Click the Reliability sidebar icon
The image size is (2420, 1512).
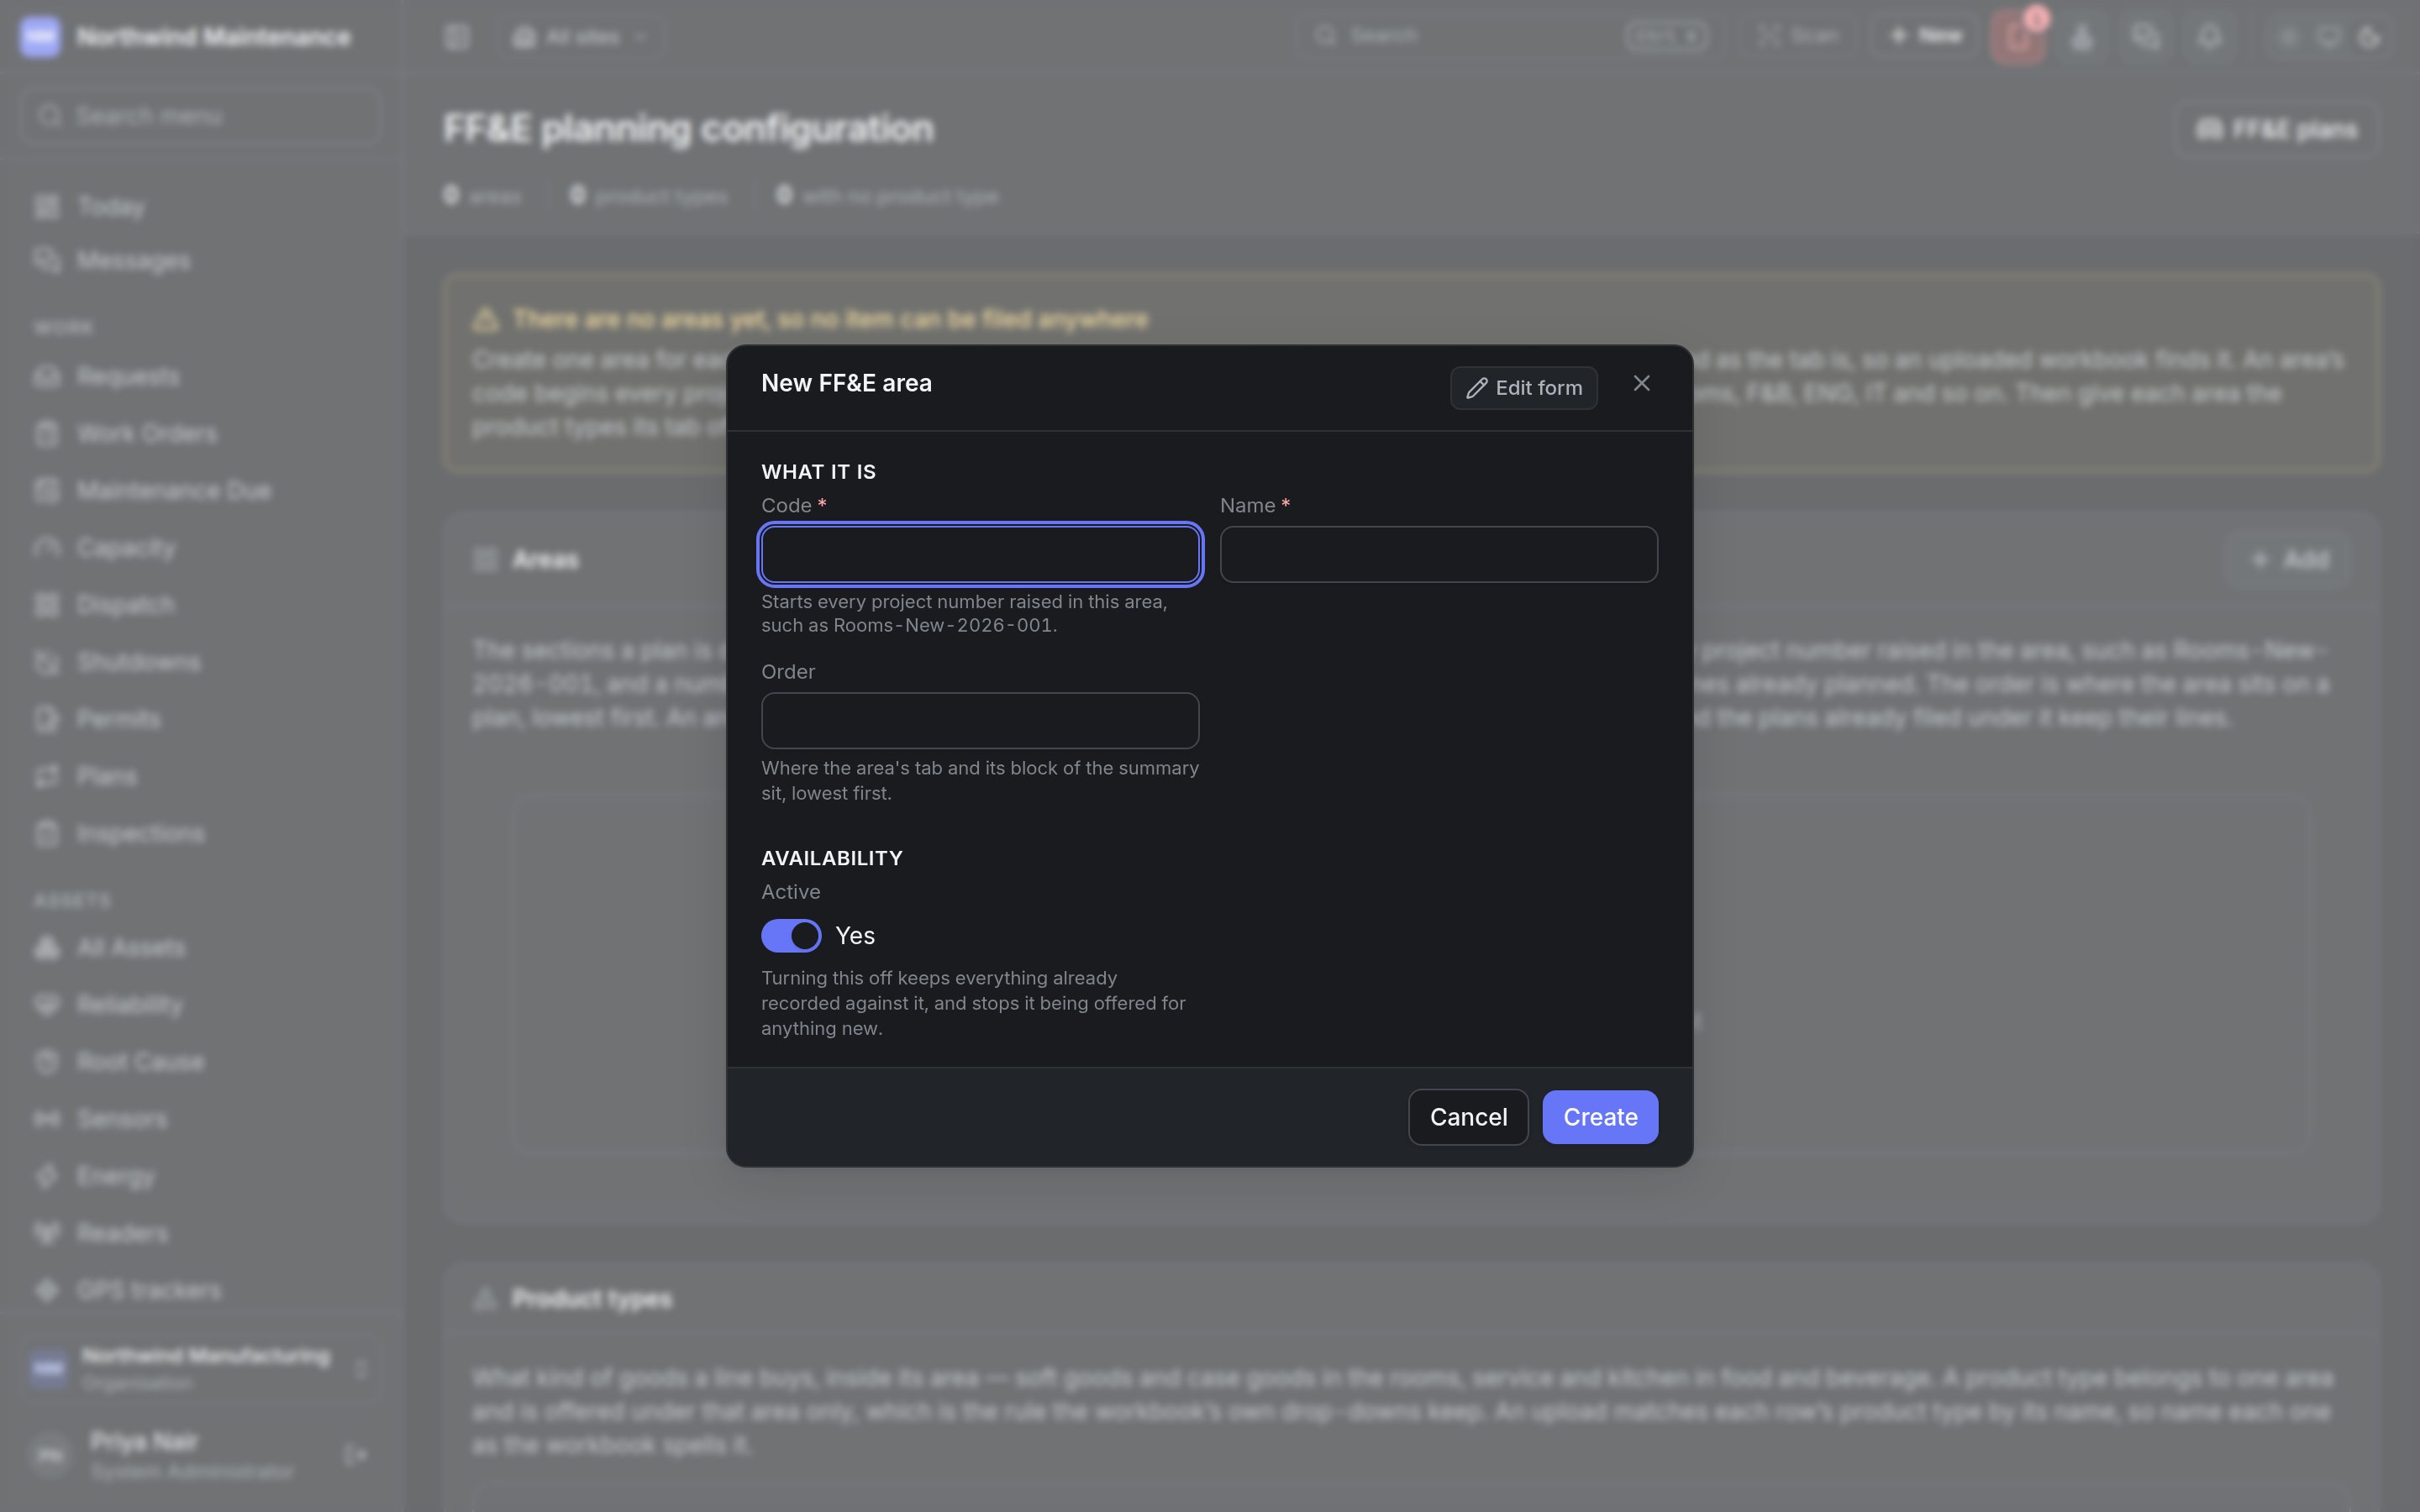[x=47, y=1004]
